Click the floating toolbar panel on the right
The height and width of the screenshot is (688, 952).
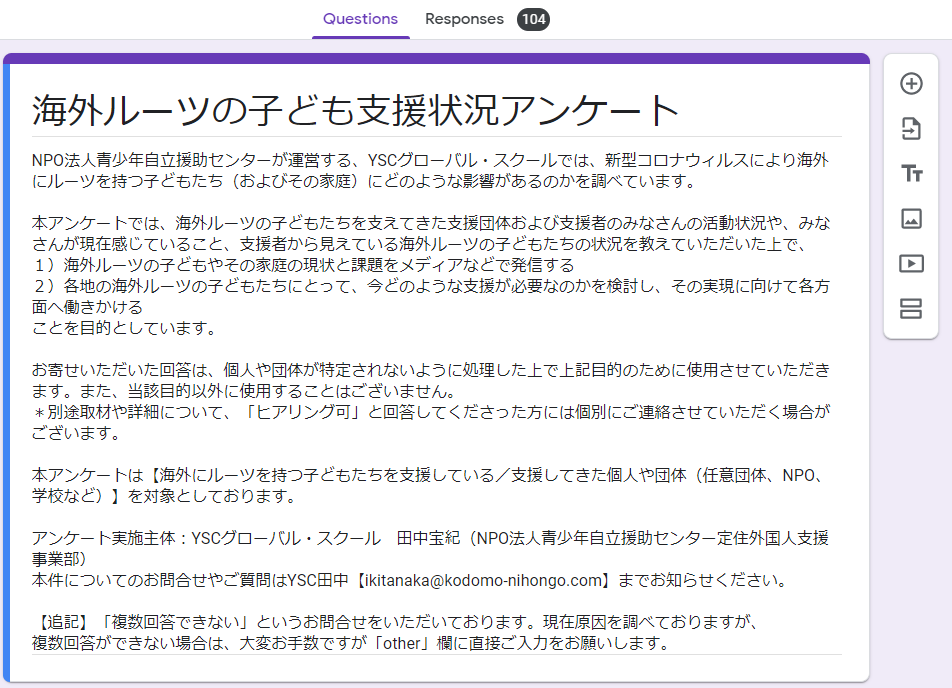(910, 196)
